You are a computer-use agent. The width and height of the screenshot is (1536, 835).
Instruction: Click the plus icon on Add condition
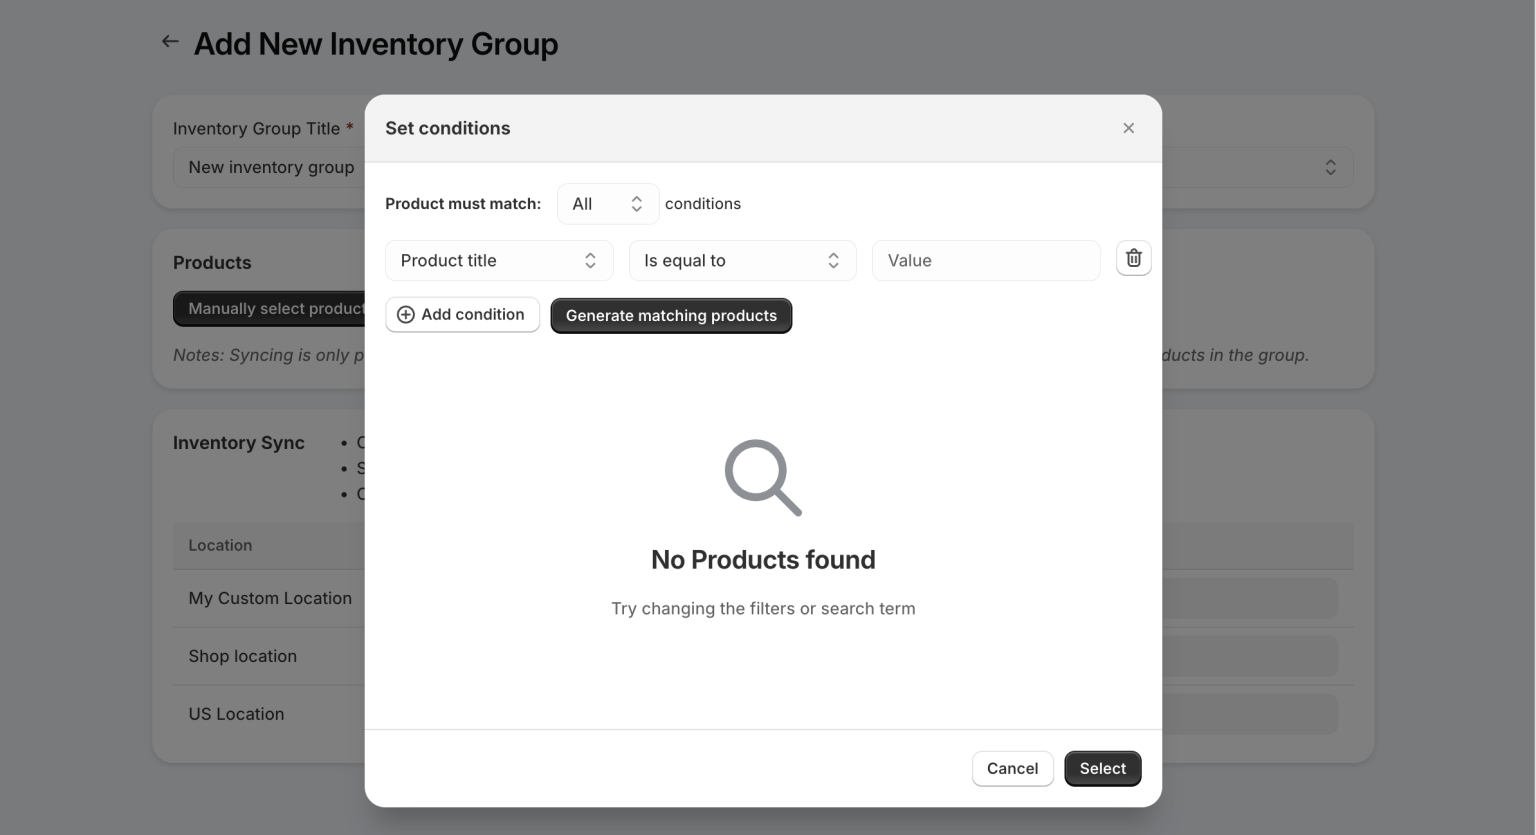click(405, 314)
